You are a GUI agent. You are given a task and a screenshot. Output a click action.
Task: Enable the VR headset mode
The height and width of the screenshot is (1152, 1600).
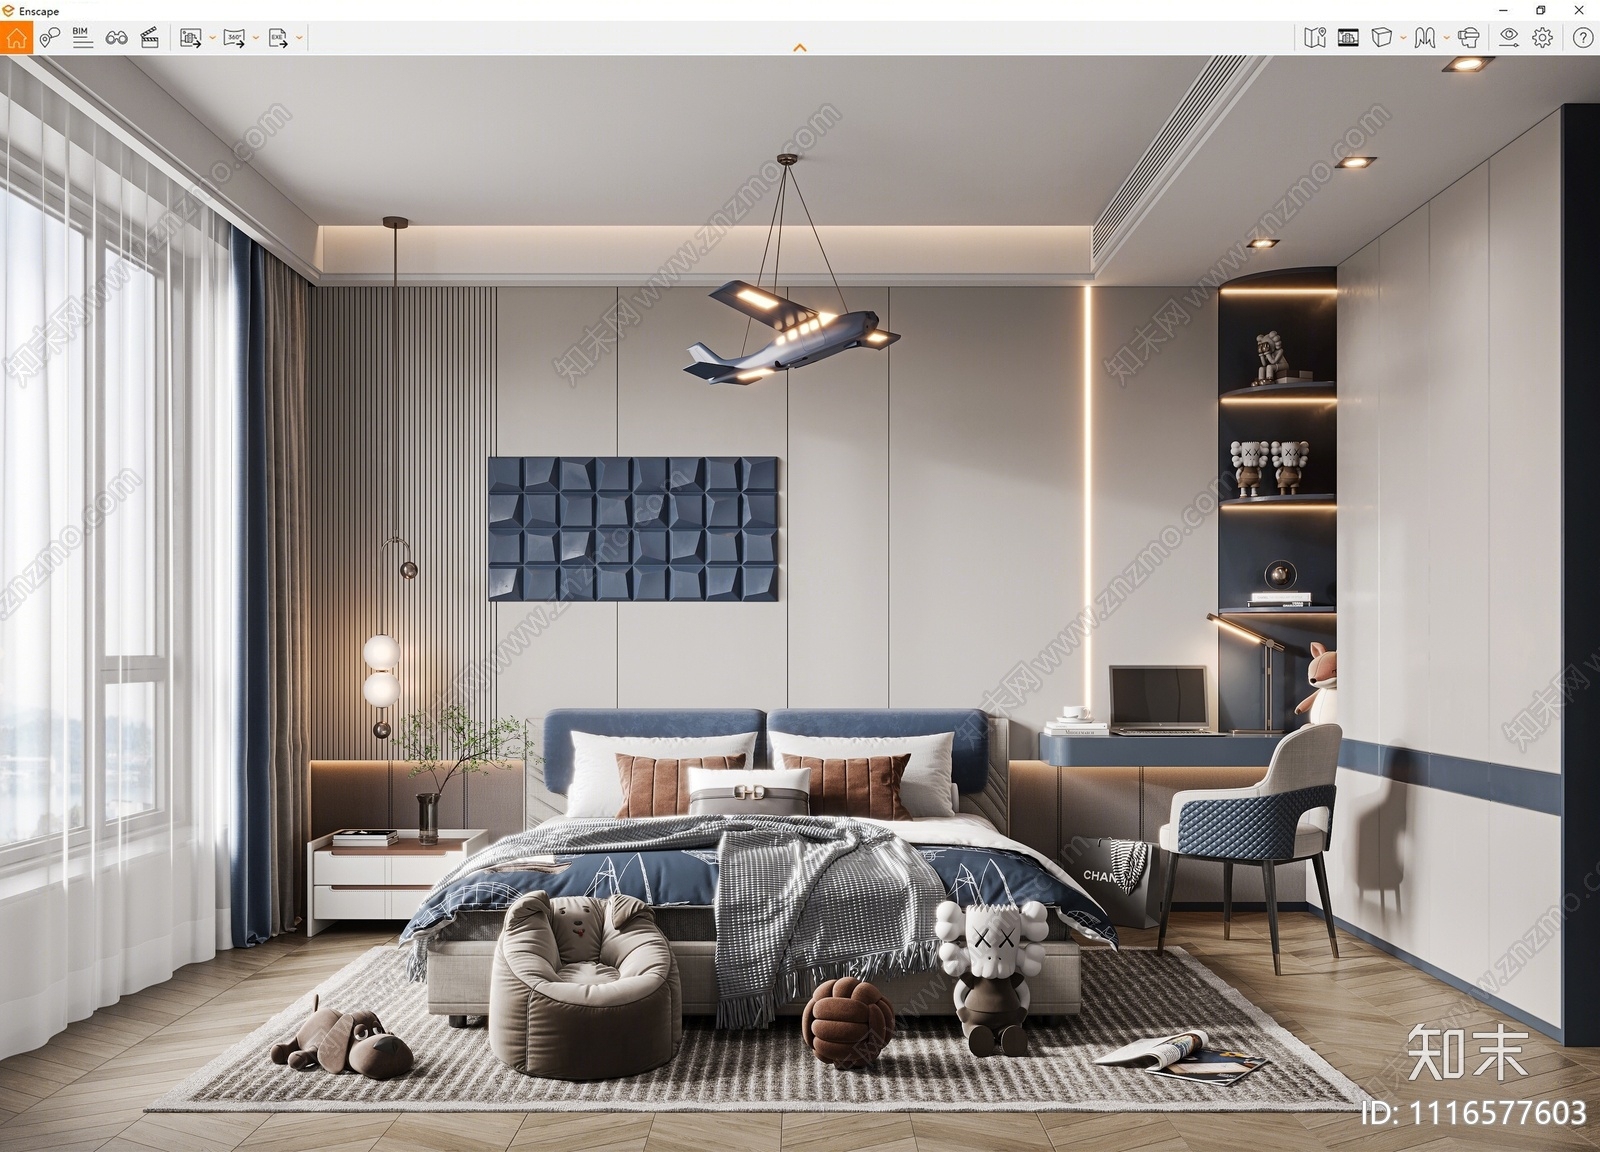click(x=1468, y=38)
